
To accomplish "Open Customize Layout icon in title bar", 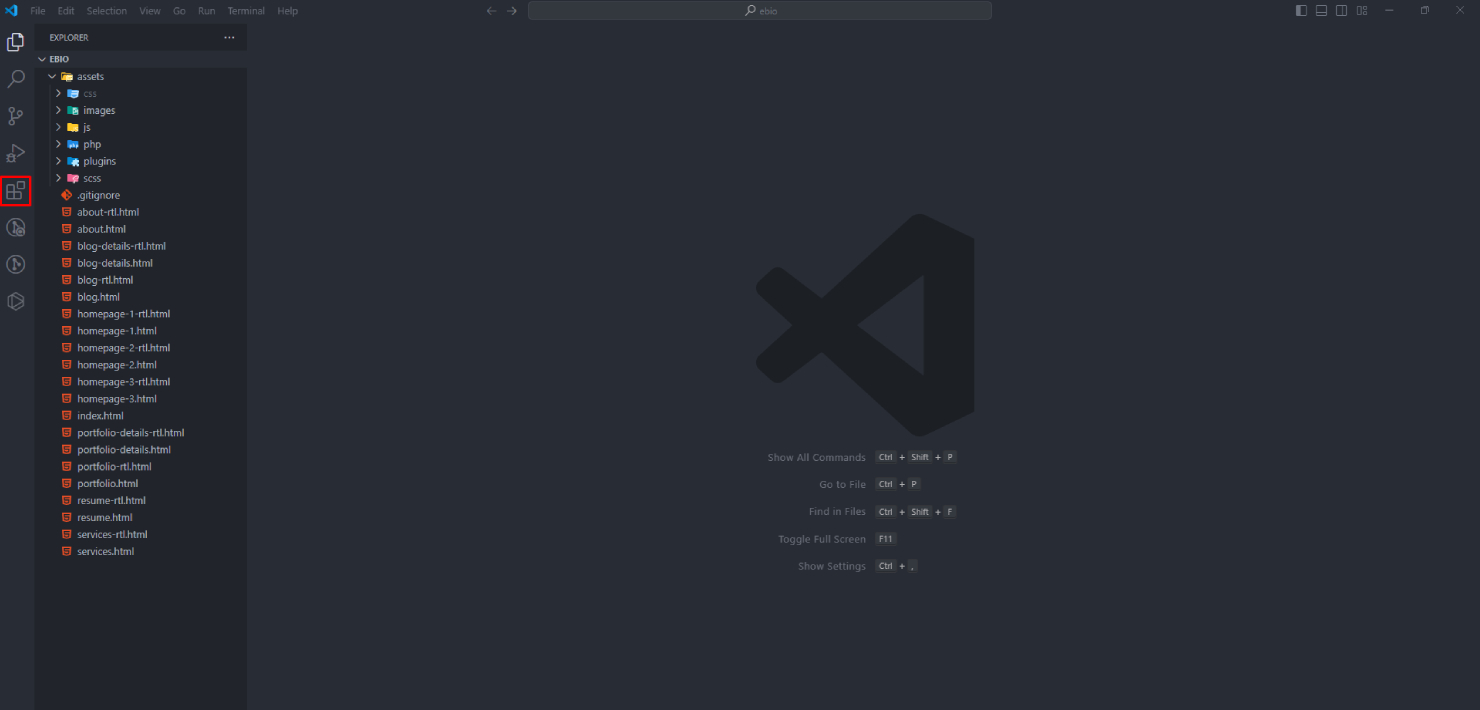I will pos(1362,11).
